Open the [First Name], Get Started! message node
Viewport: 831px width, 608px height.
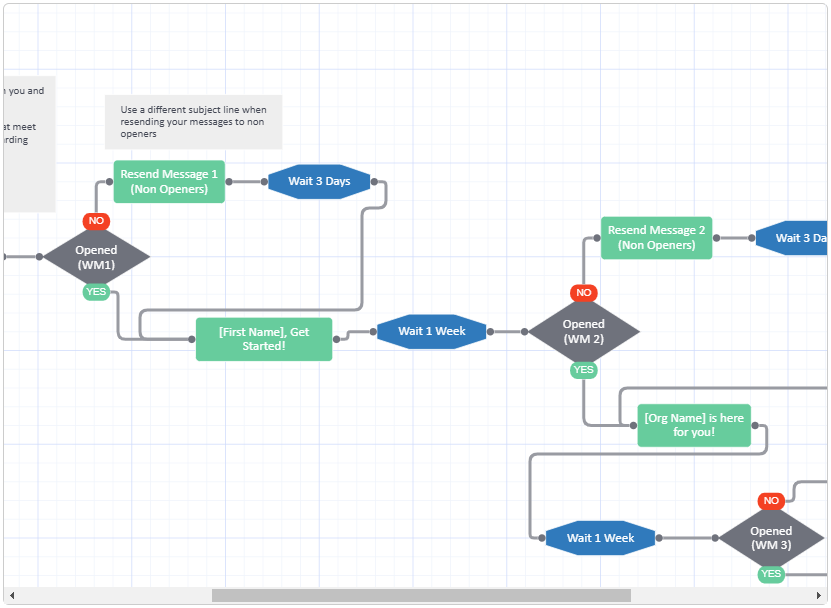pyautogui.click(x=264, y=339)
